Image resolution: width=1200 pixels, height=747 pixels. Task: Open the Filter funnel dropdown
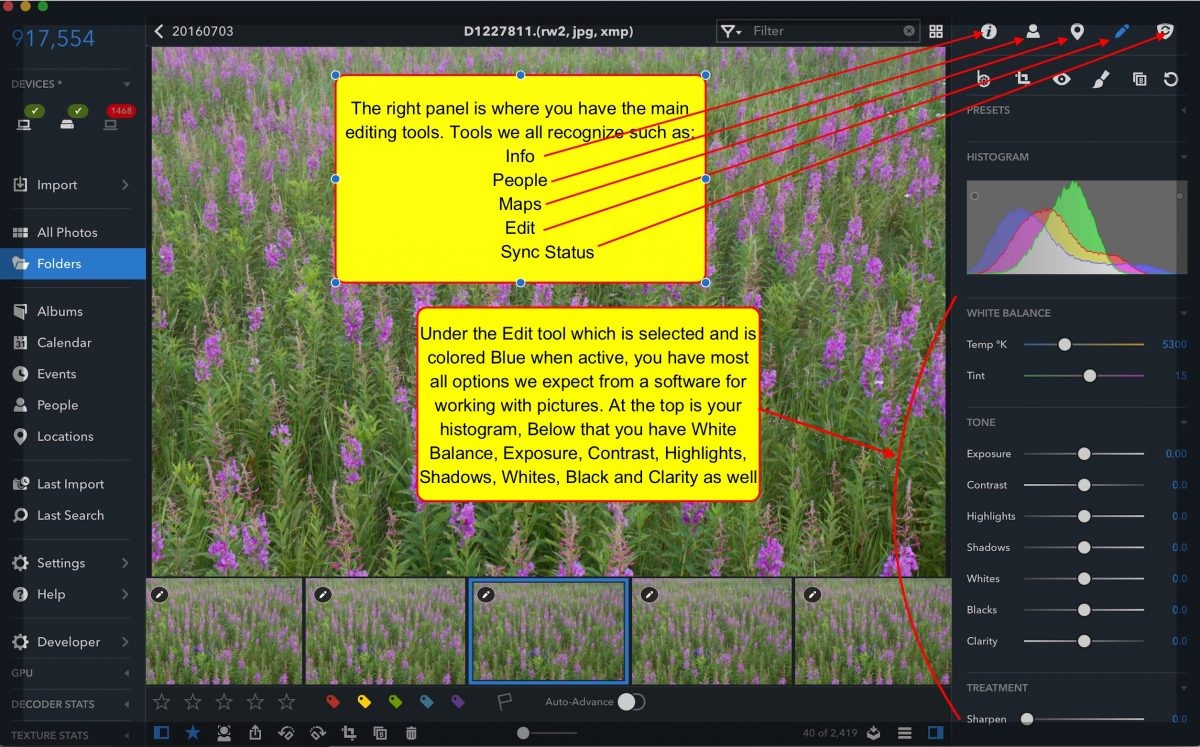[731, 31]
